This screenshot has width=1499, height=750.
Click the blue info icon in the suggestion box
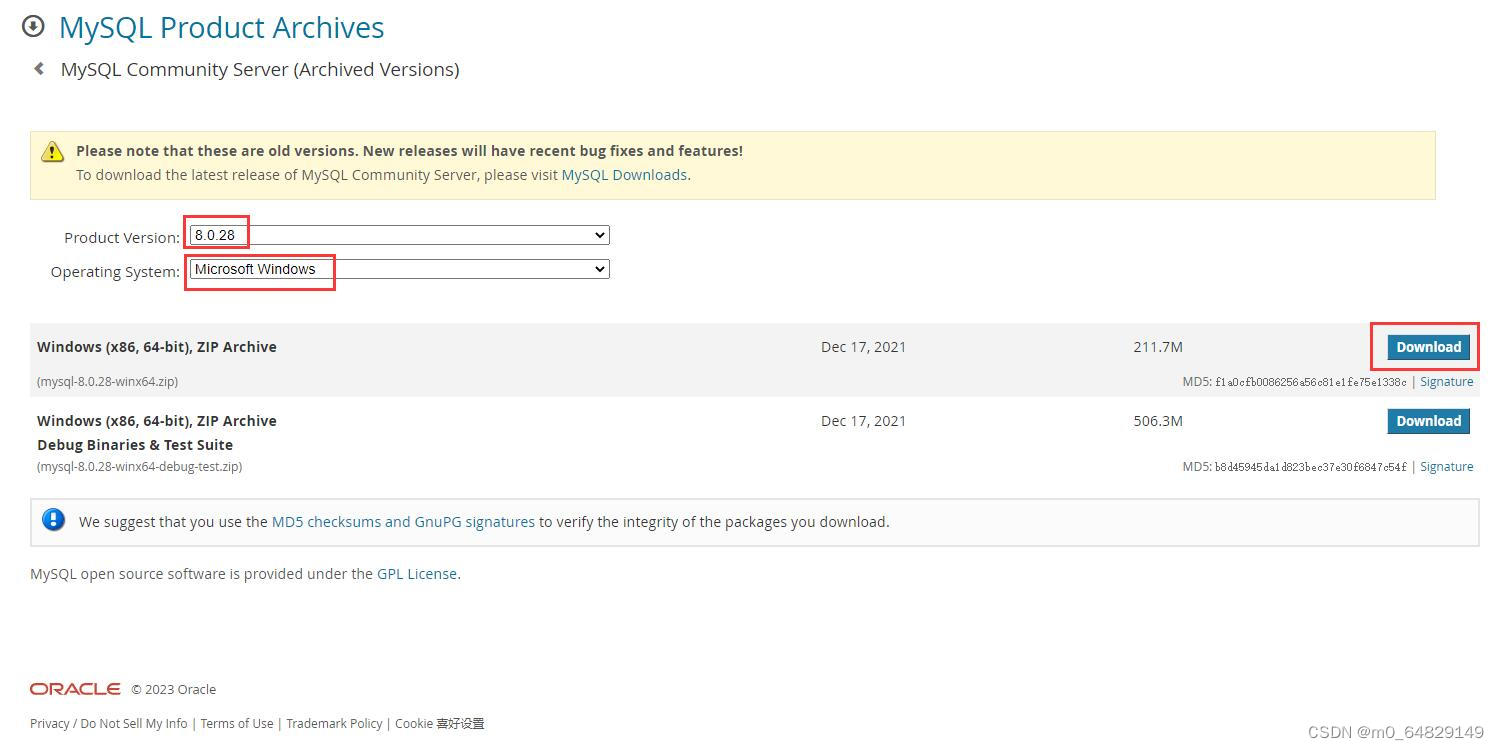pos(54,520)
